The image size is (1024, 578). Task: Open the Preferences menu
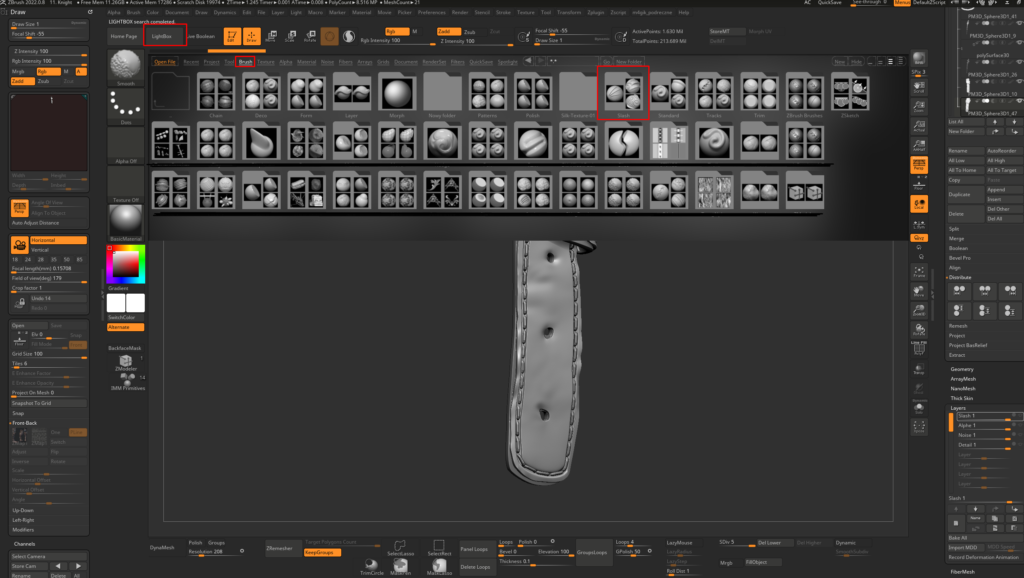pyautogui.click(x=432, y=12)
